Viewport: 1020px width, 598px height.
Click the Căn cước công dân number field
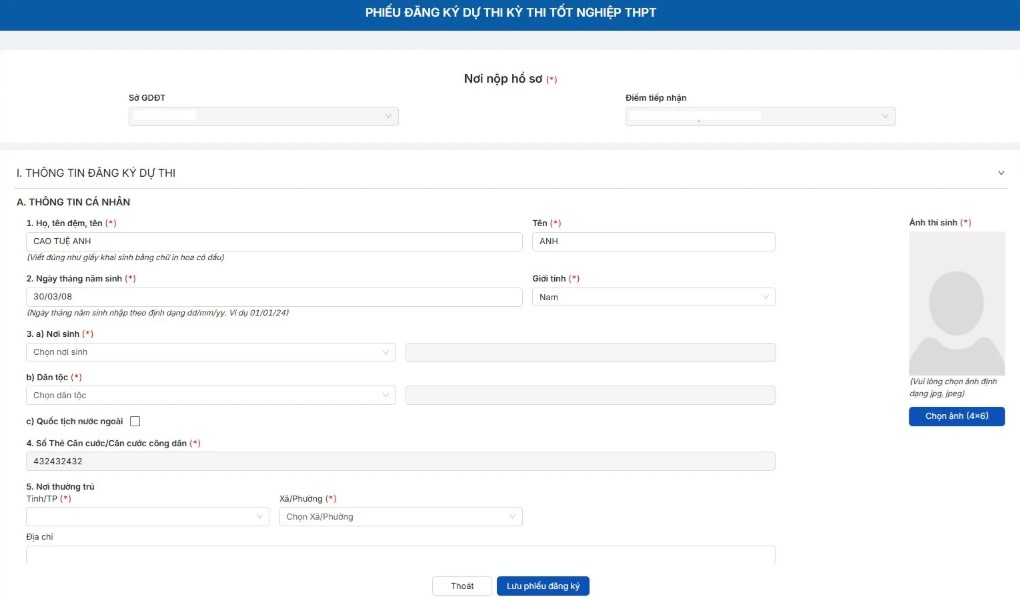[x=400, y=461]
